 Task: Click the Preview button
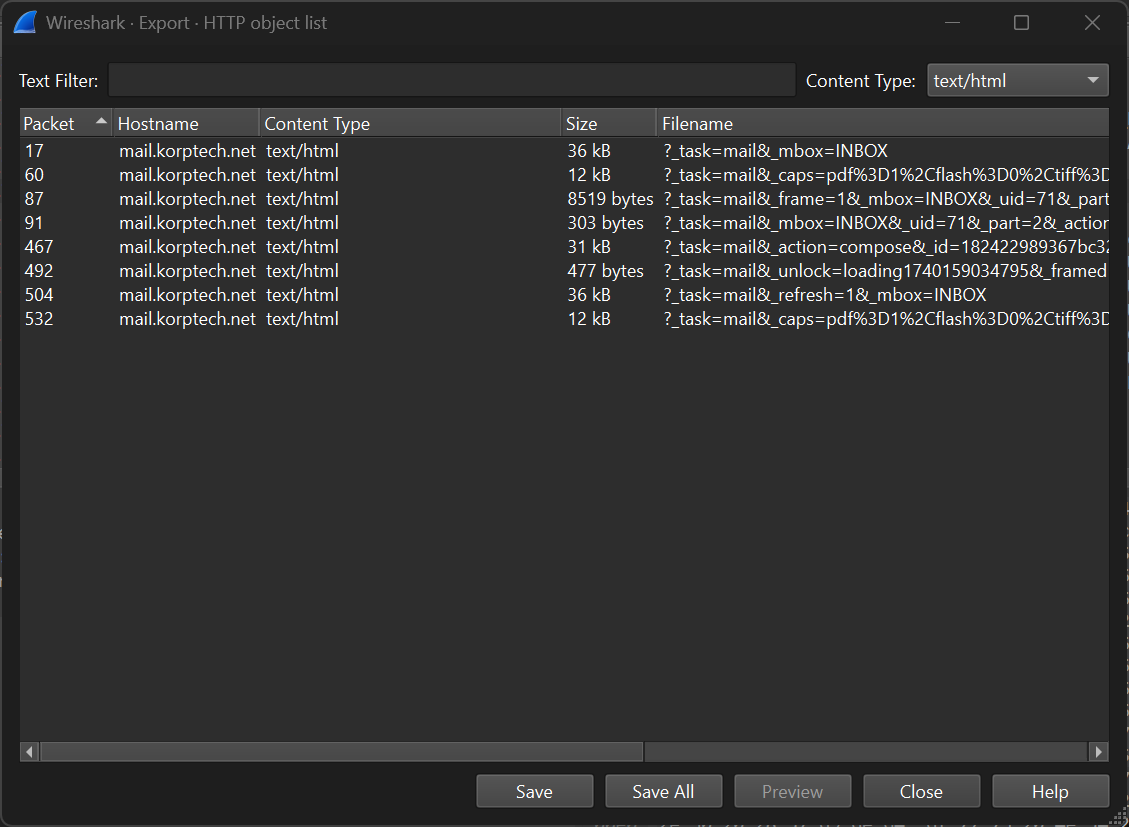(792, 792)
